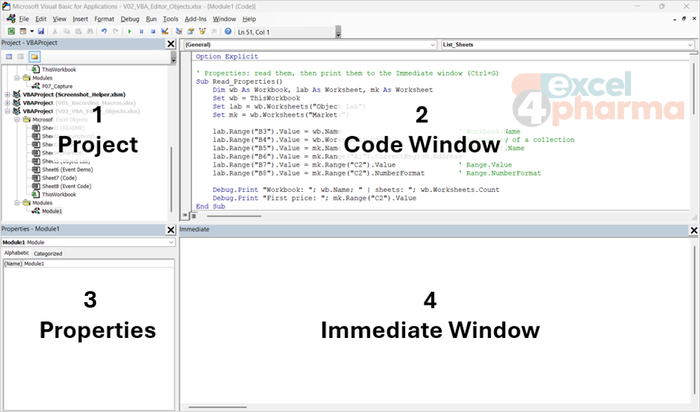Screen dimensions: 700x412
Task: Open the Module1 object dropdown in Properties
Action: tap(88, 242)
